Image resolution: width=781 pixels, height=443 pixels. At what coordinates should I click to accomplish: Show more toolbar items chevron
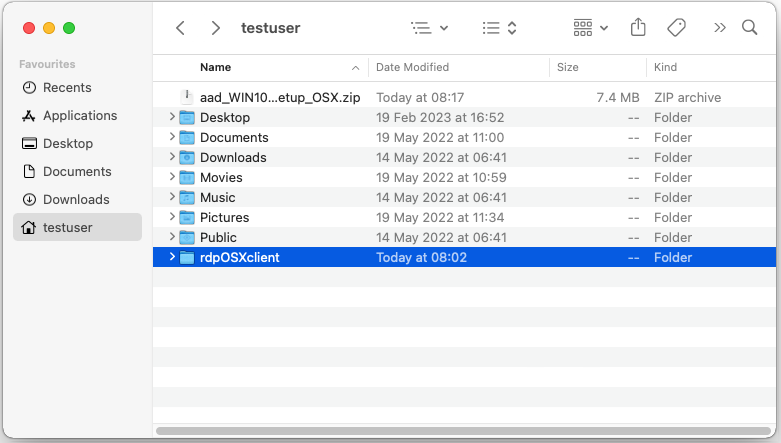[719, 28]
